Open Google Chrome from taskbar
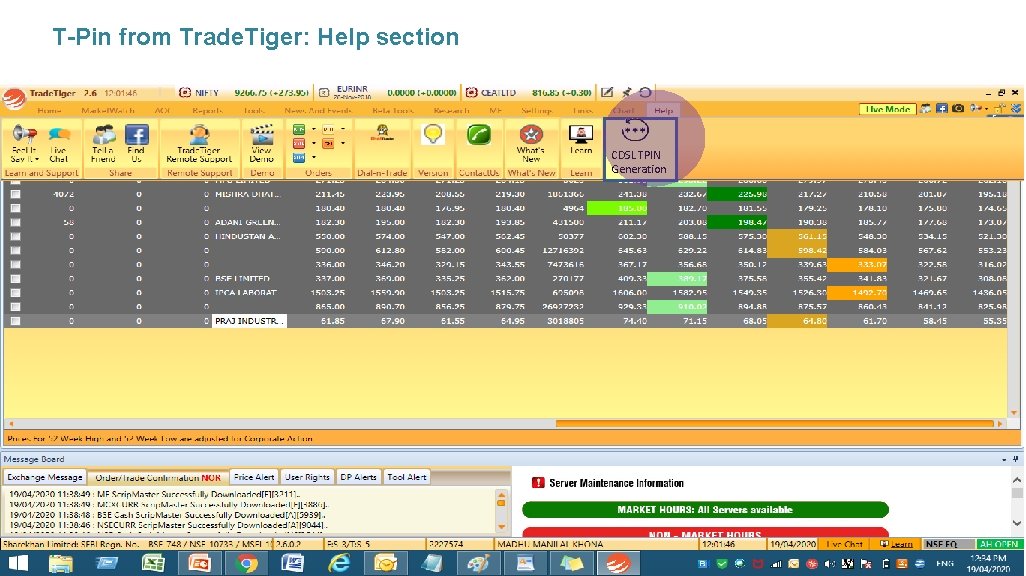 (247, 563)
